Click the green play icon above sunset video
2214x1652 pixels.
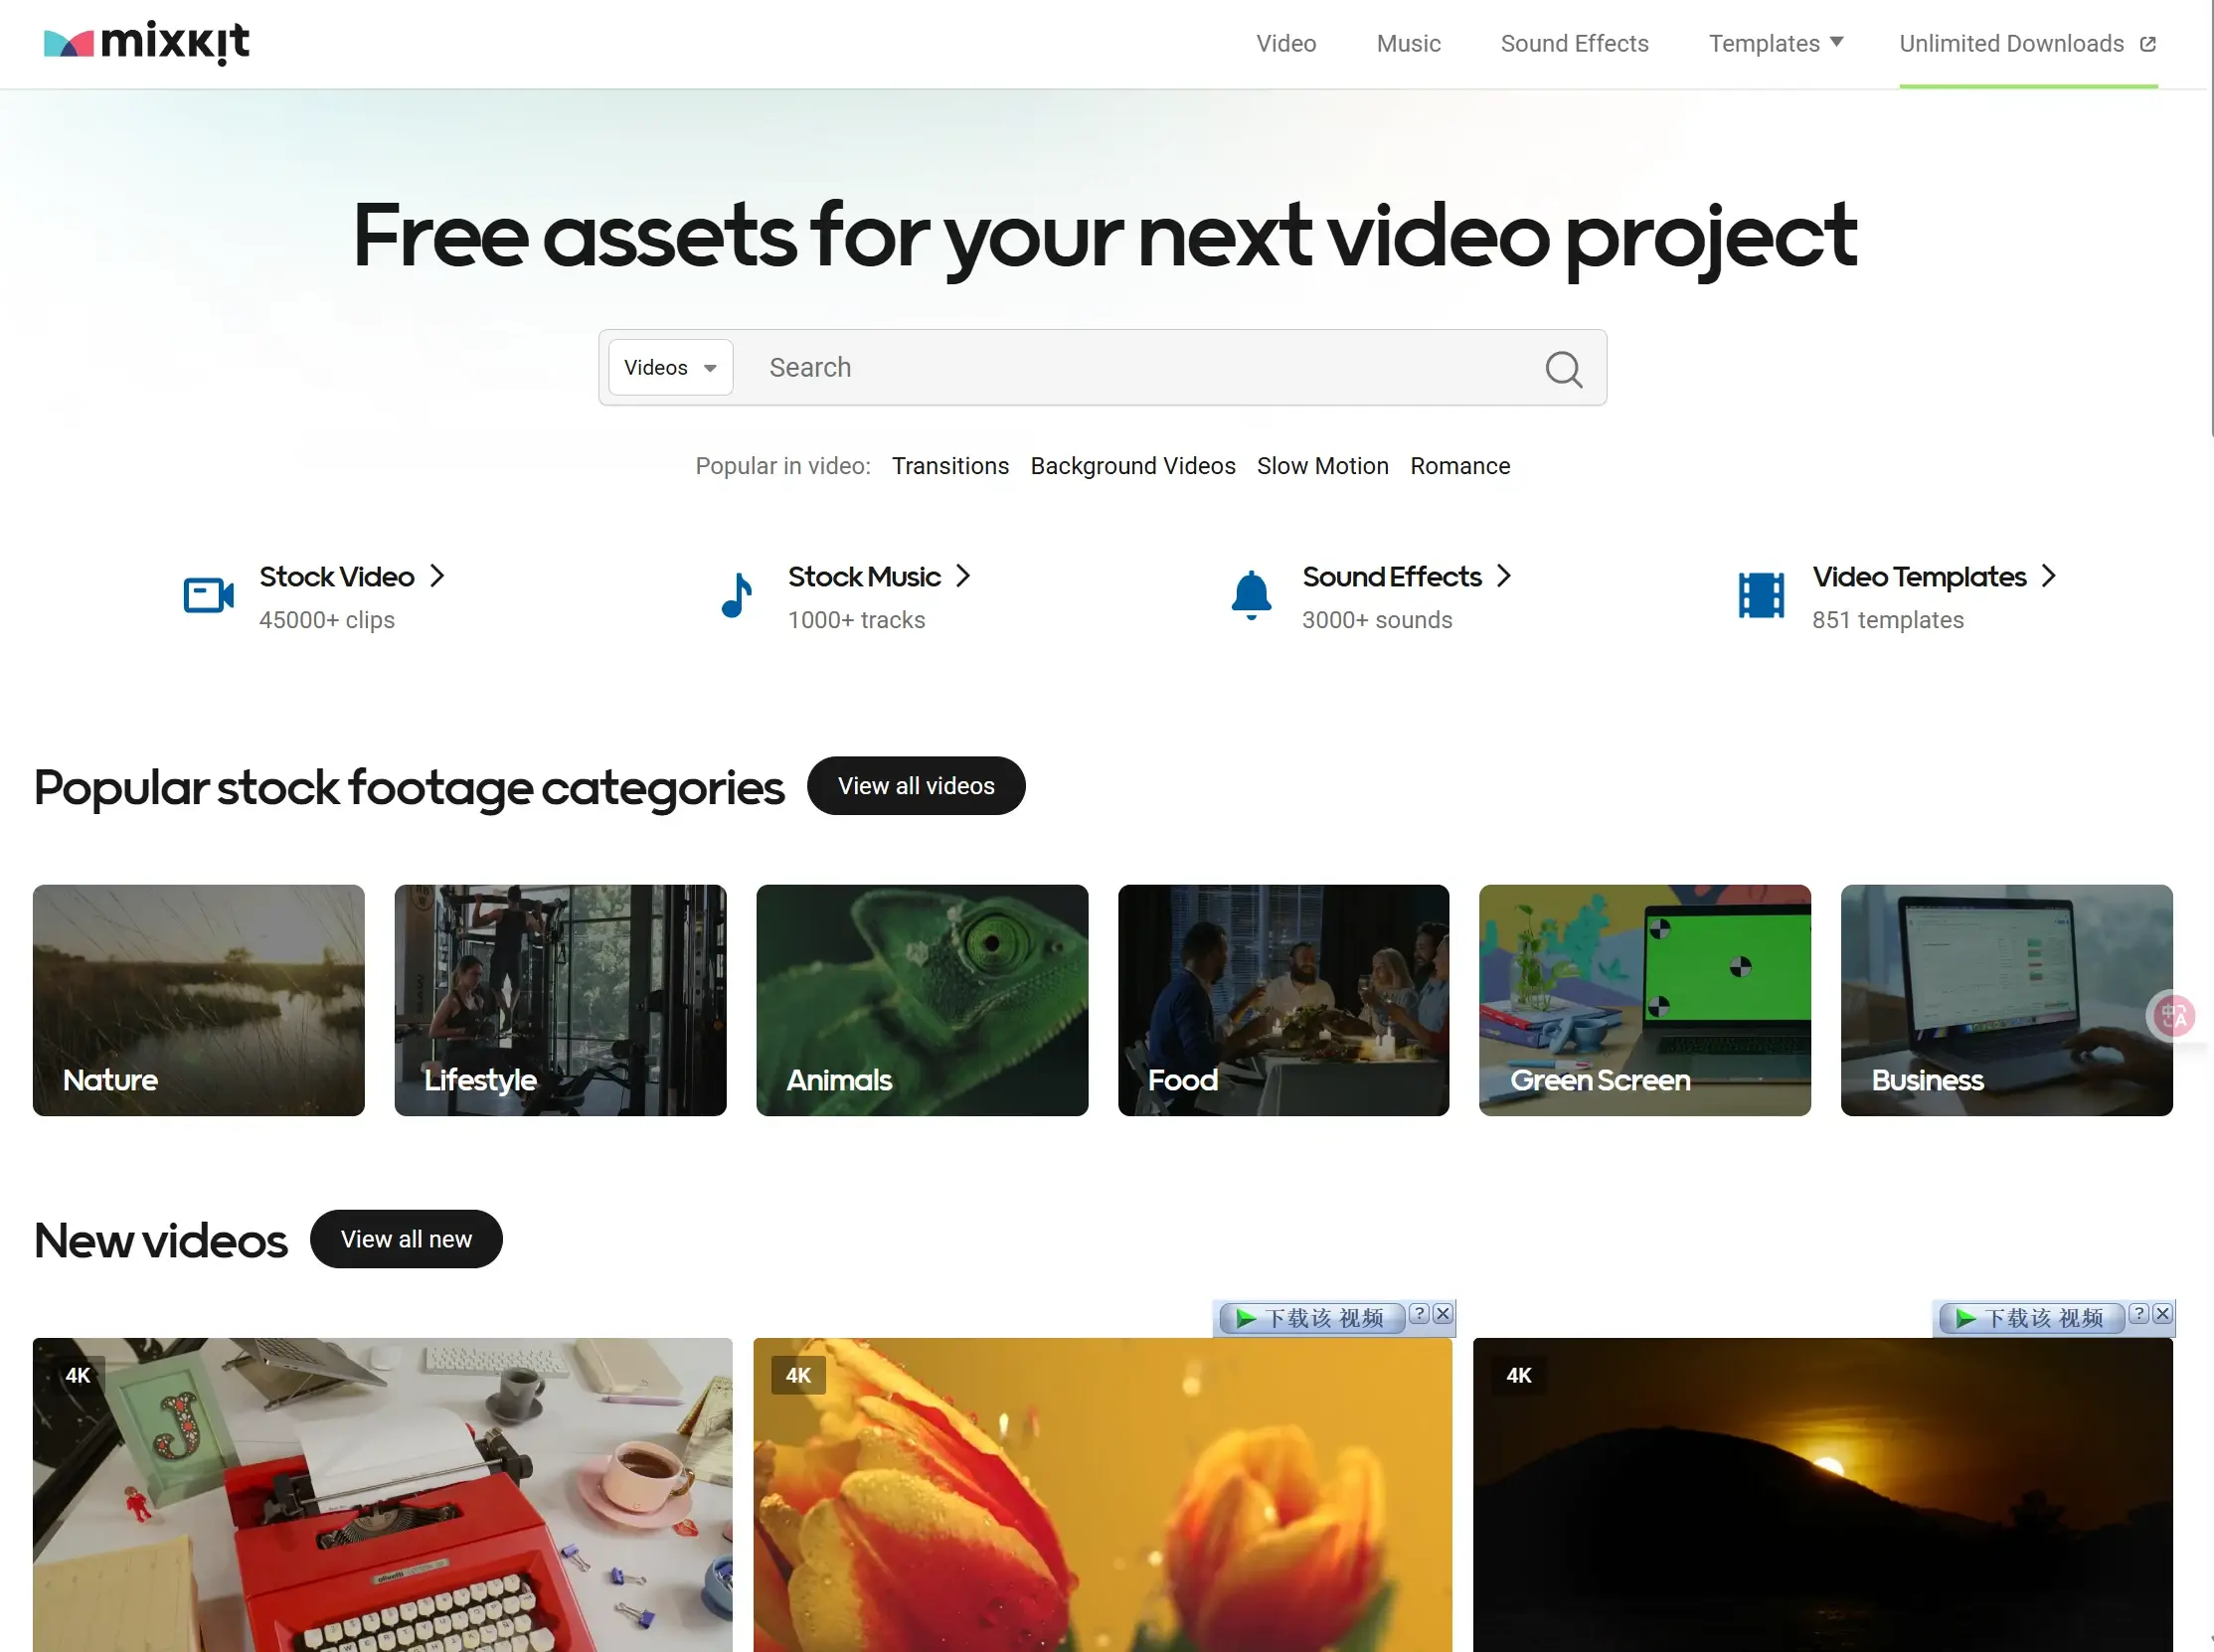pyautogui.click(x=1965, y=1318)
